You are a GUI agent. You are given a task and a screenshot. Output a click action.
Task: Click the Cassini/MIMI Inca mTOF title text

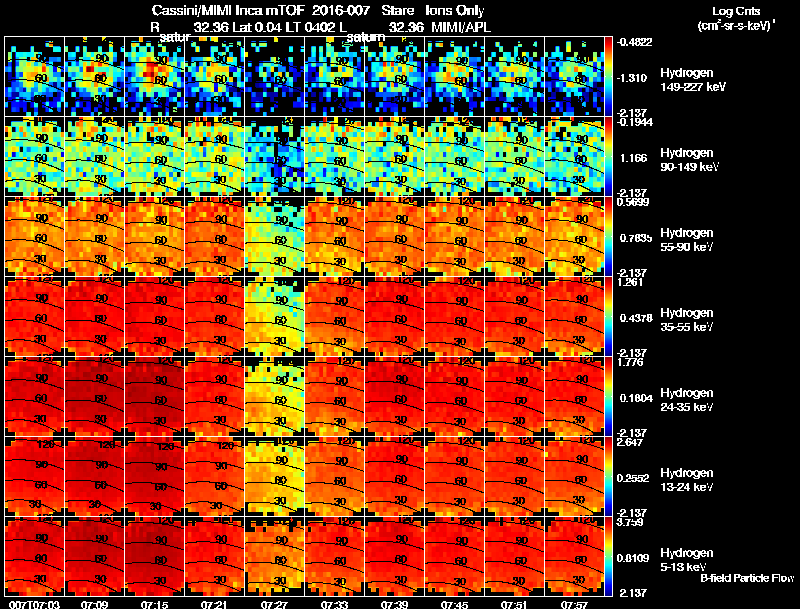pos(228,10)
